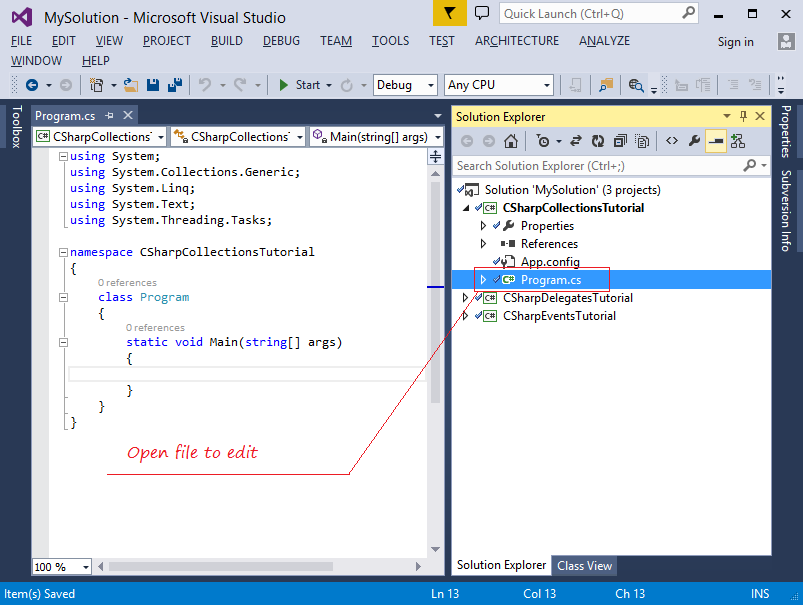
Task: Toggle Preview Selected Items in Solution Explorer
Action: pos(716,141)
